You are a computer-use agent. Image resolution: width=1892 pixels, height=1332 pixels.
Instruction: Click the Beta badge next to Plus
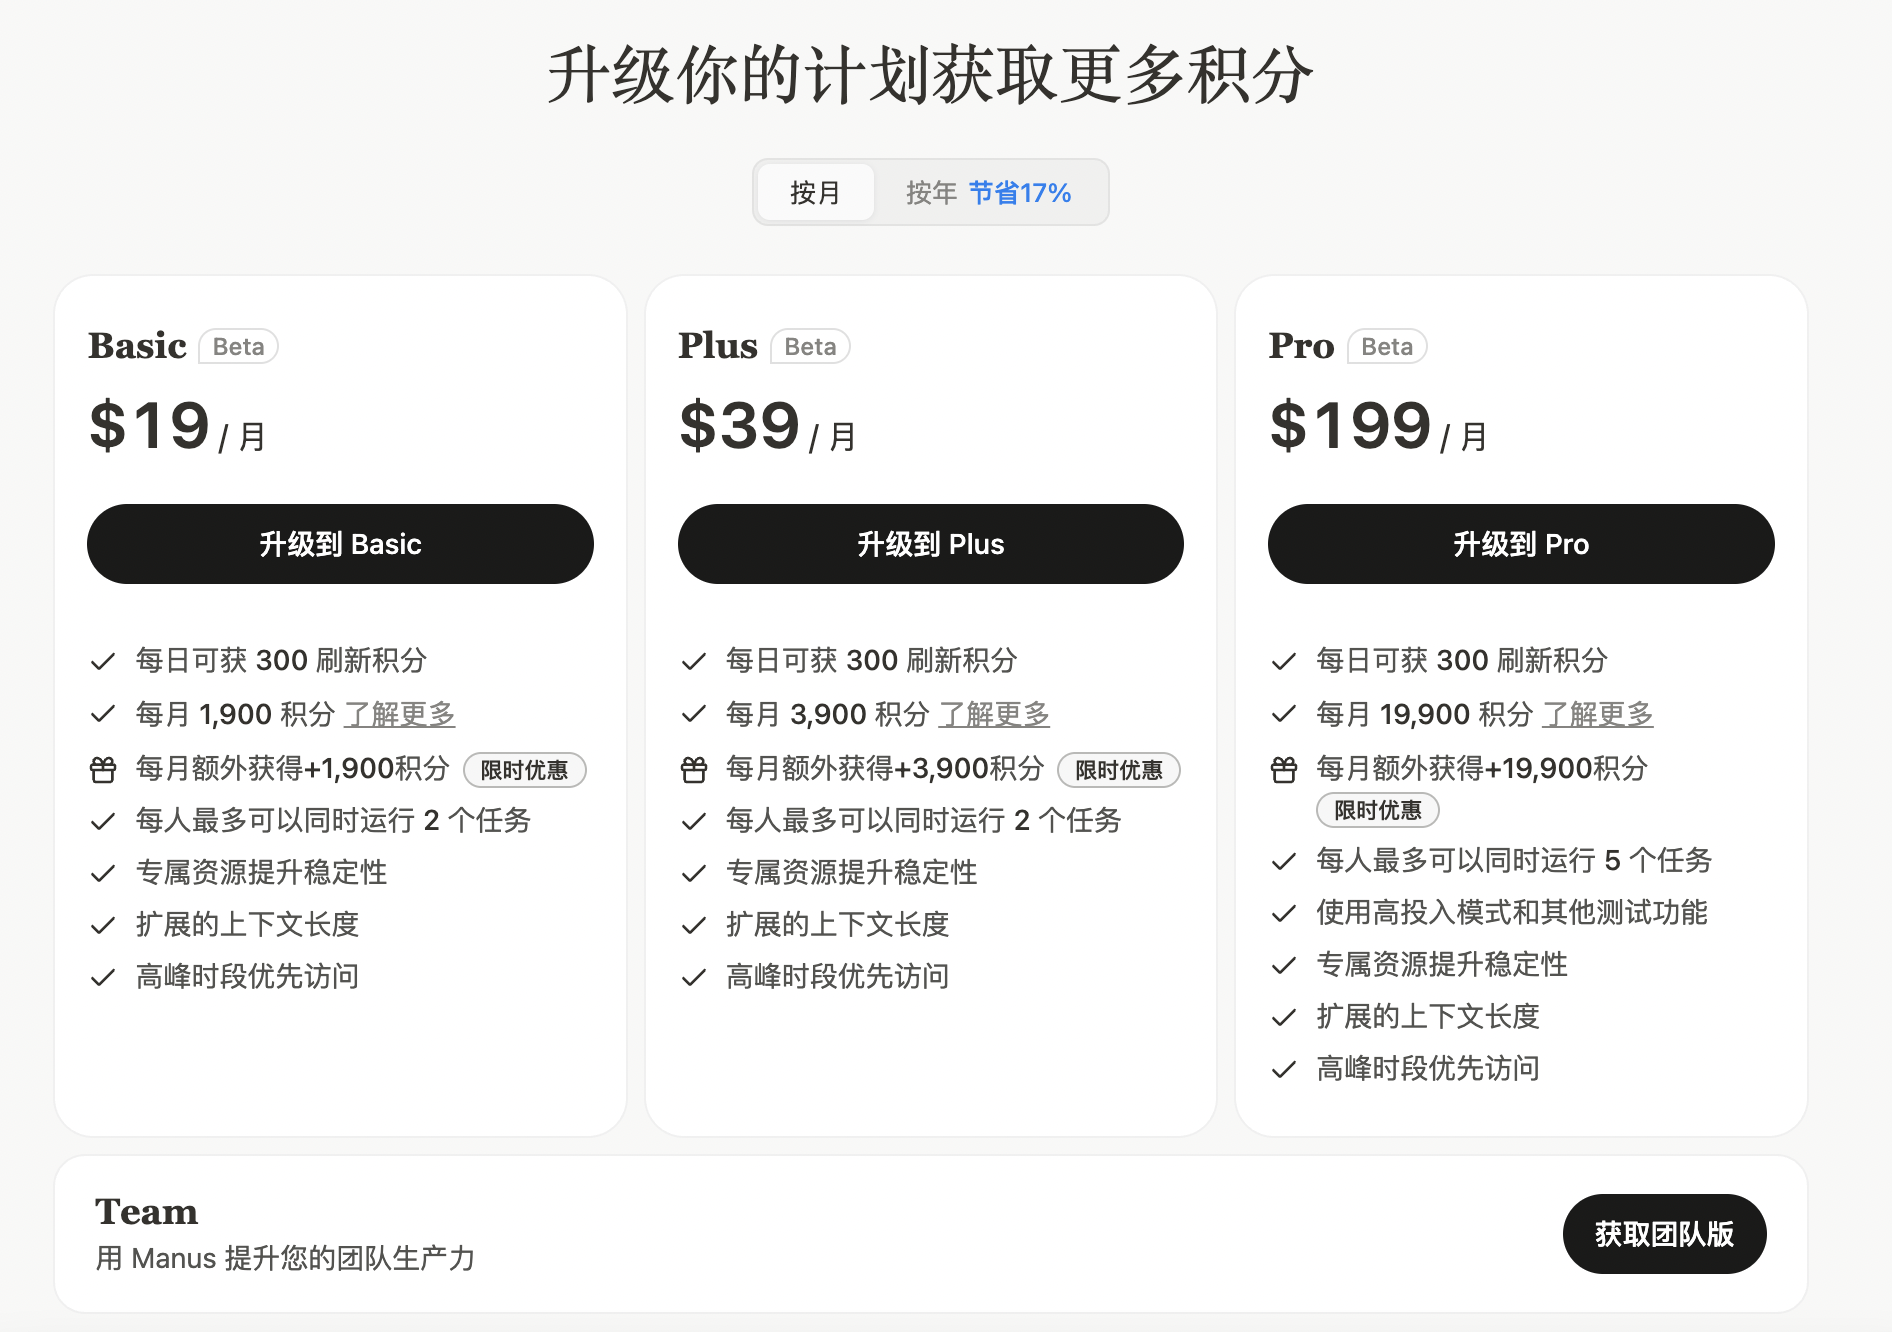point(810,347)
